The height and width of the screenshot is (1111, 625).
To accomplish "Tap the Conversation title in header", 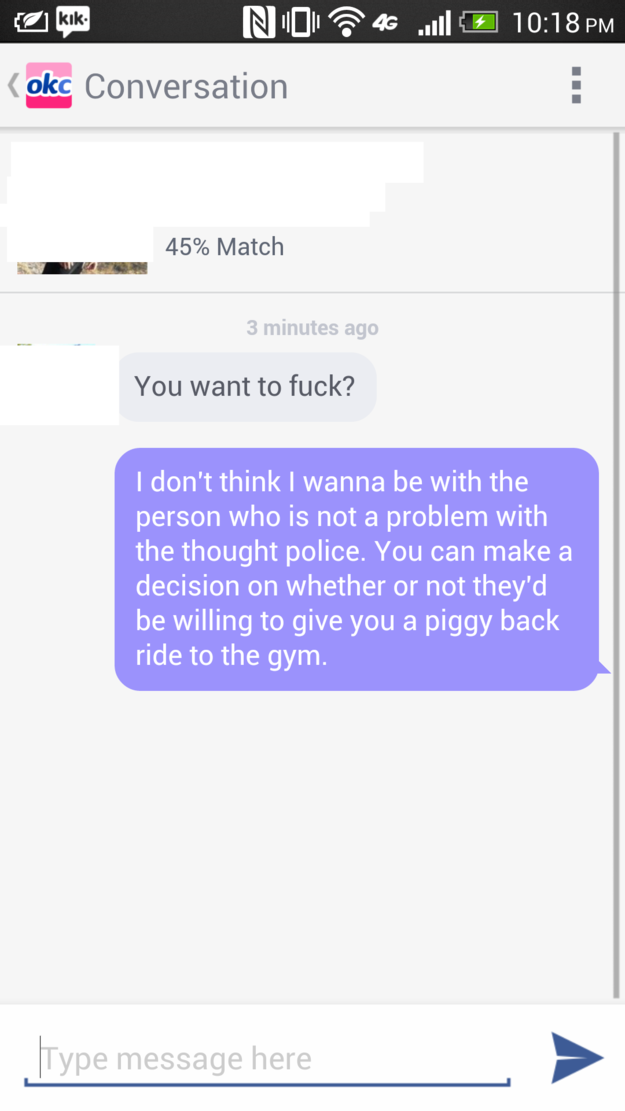I will (186, 86).
